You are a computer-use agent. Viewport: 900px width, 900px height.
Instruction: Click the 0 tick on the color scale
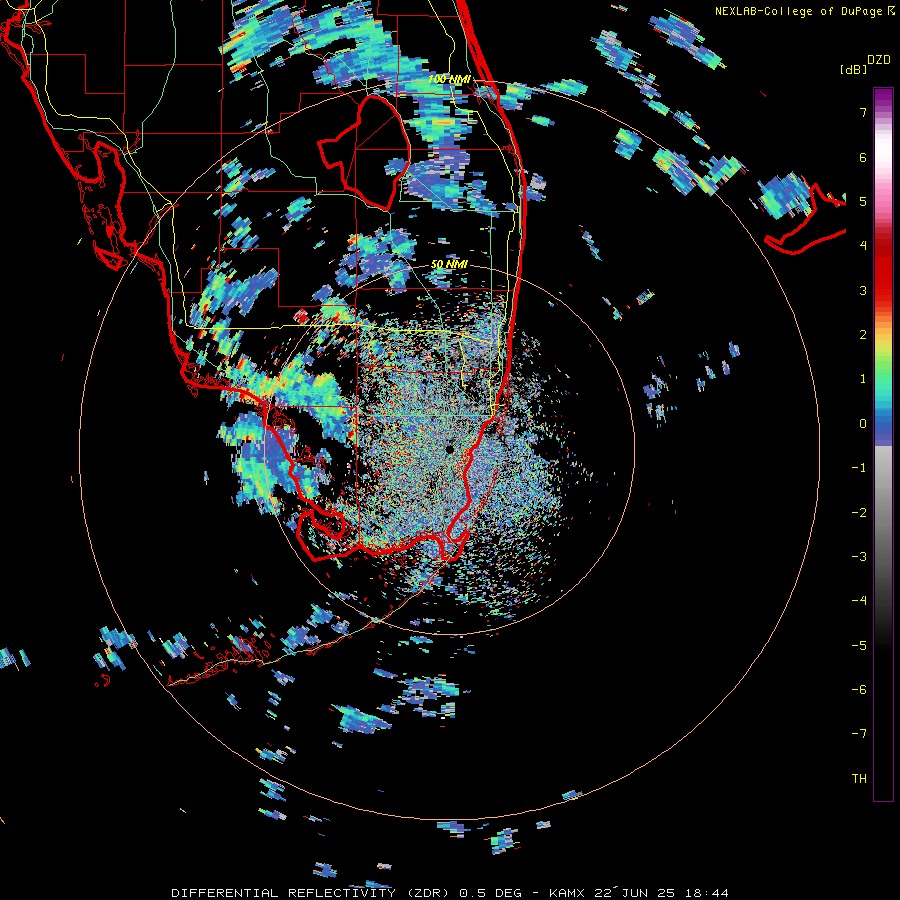[x=863, y=424]
